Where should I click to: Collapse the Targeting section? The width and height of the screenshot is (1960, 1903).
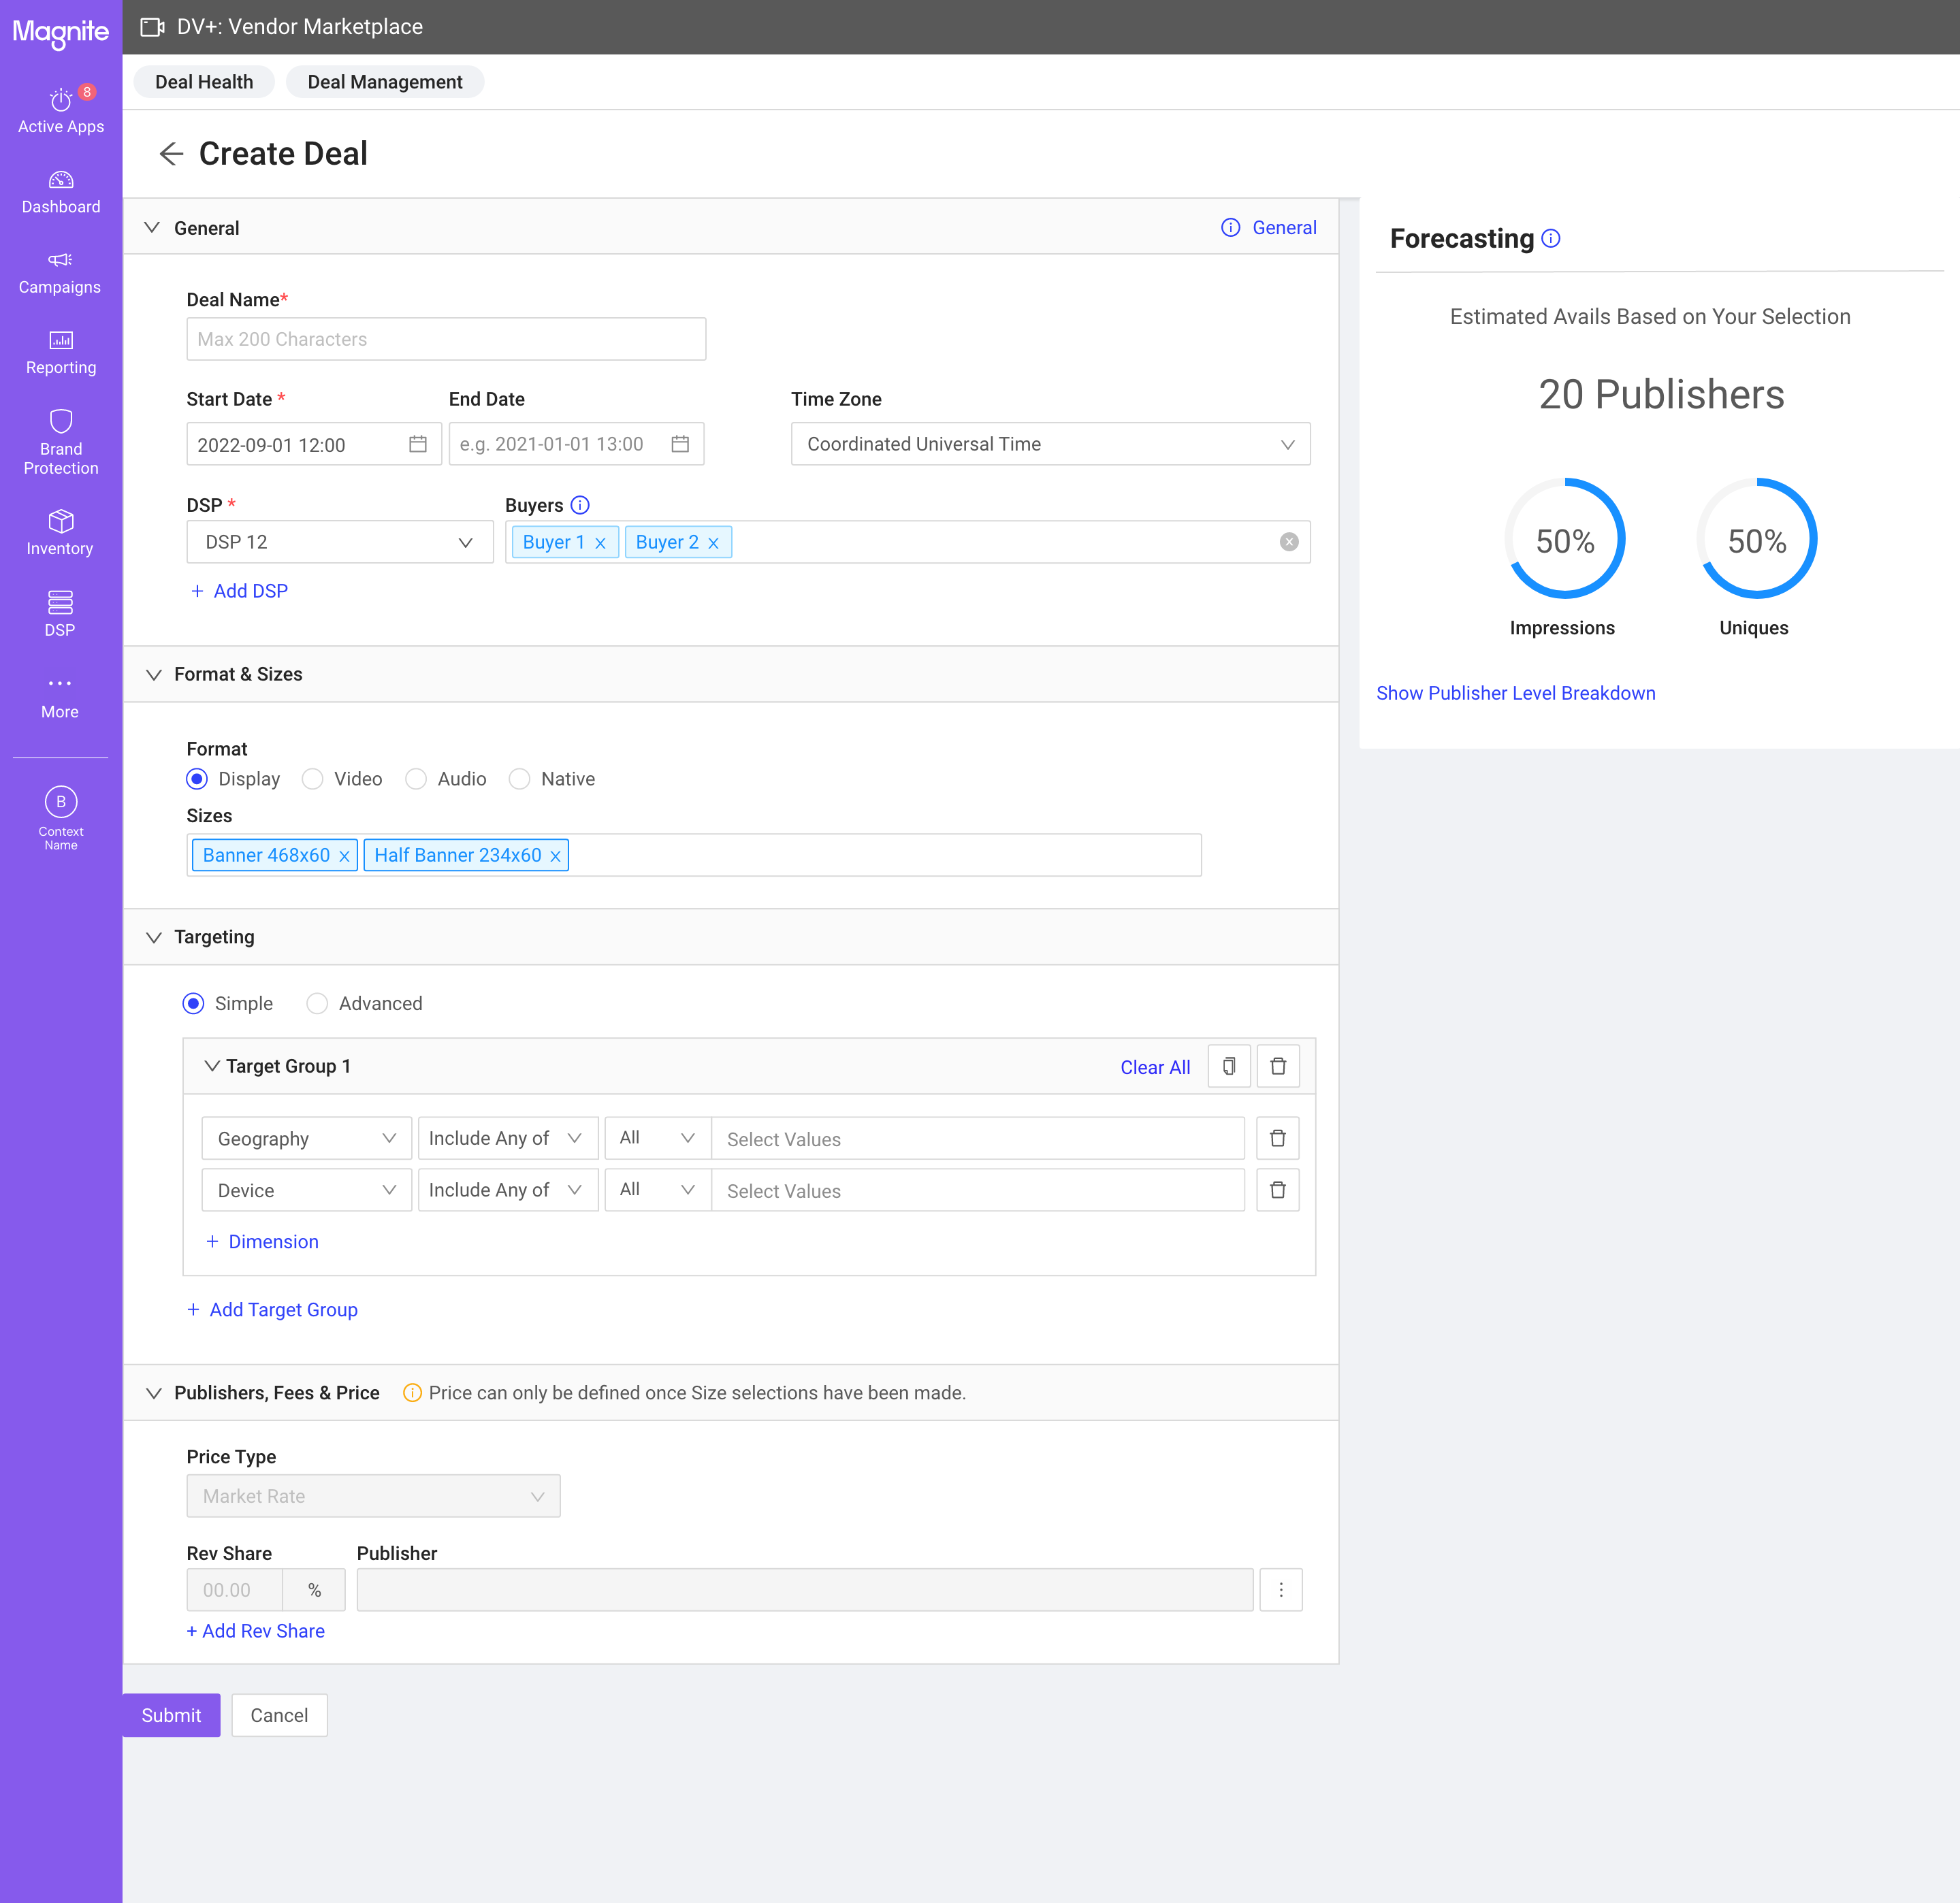pyautogui.click(x=153, y=937)
